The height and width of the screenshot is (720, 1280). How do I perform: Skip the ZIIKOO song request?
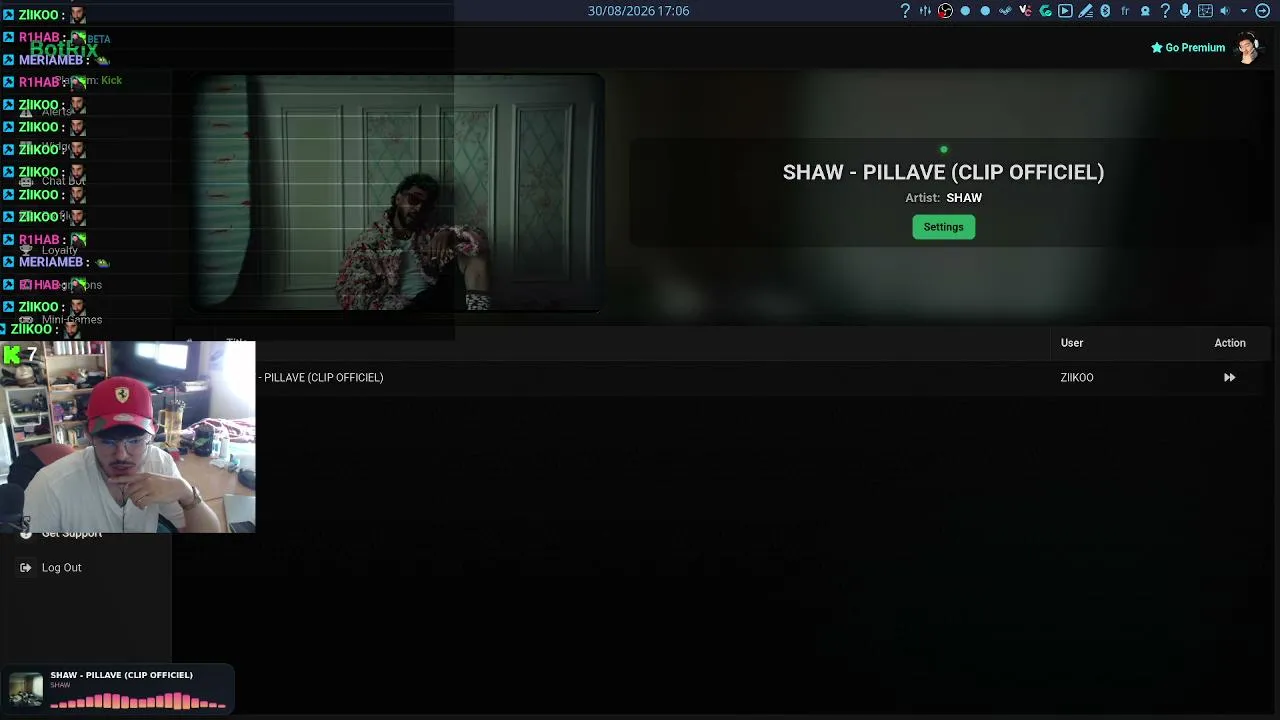point(1229,378)
